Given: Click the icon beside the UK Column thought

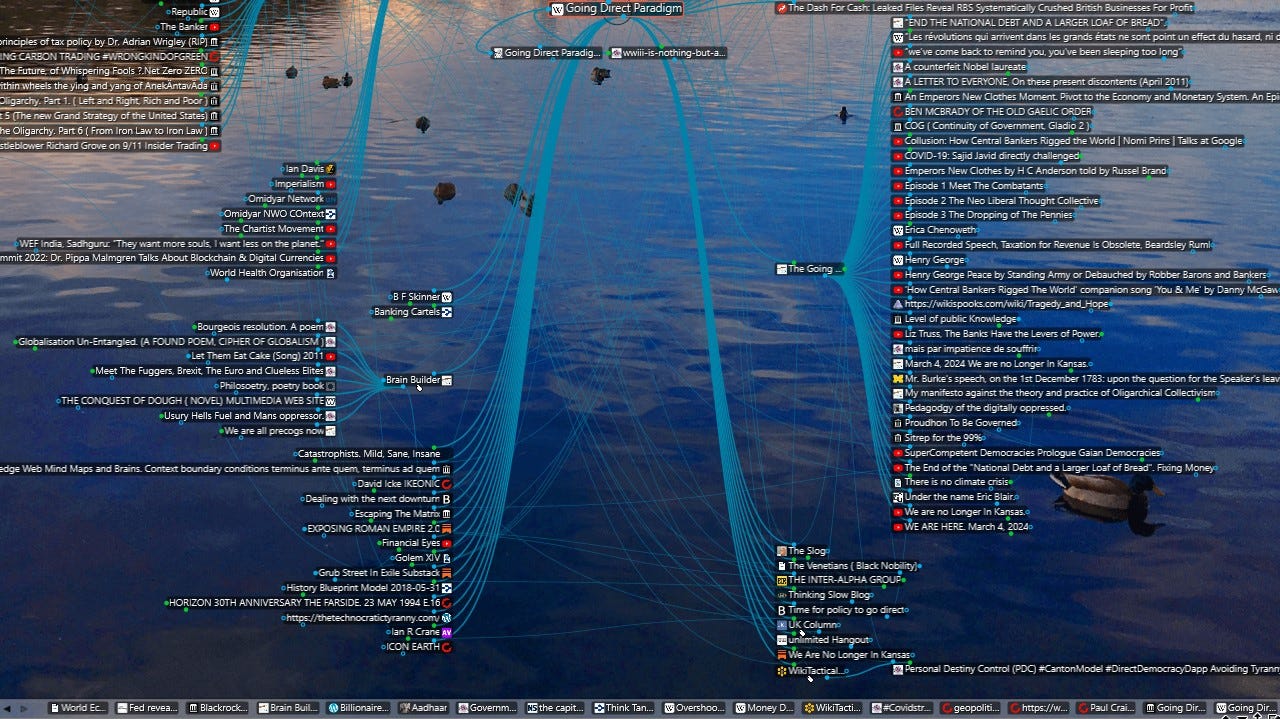Looking at the screenshot, I should click(782, 625).
